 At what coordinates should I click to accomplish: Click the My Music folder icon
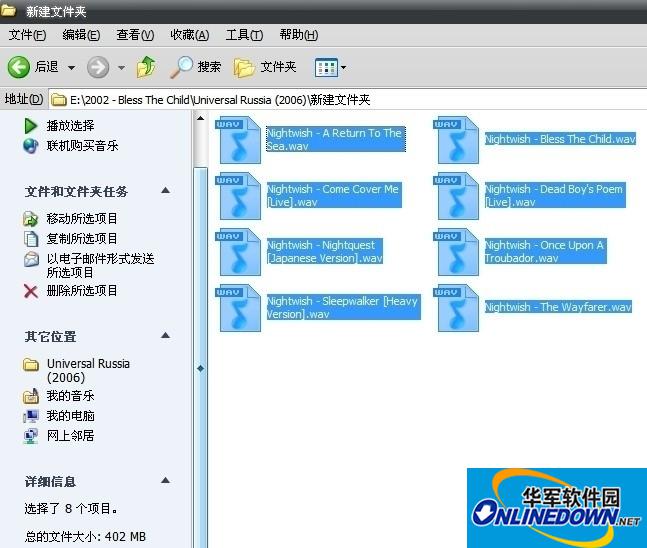[31, 396]
